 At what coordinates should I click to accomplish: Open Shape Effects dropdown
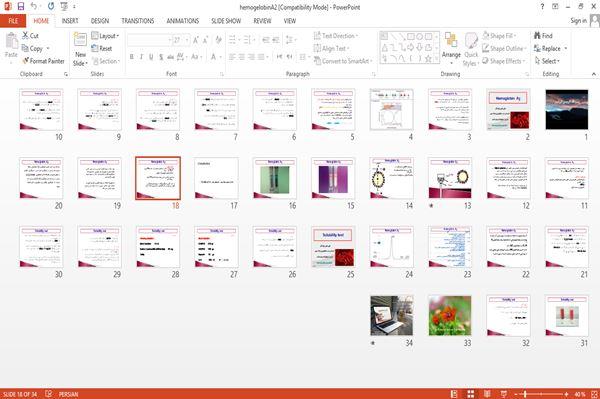point(504,61)
